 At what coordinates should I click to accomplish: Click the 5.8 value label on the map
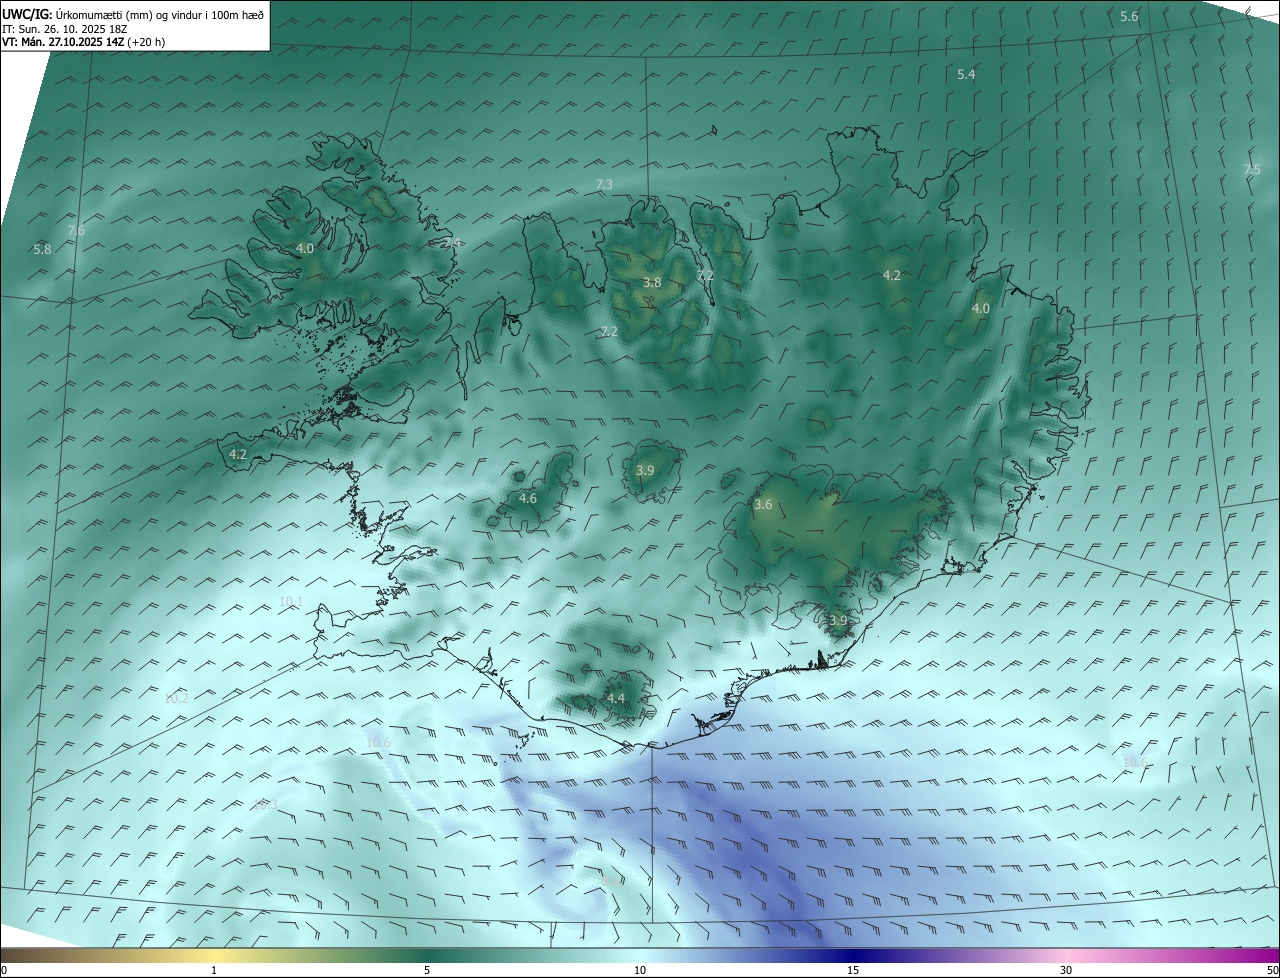pos(42,249)
